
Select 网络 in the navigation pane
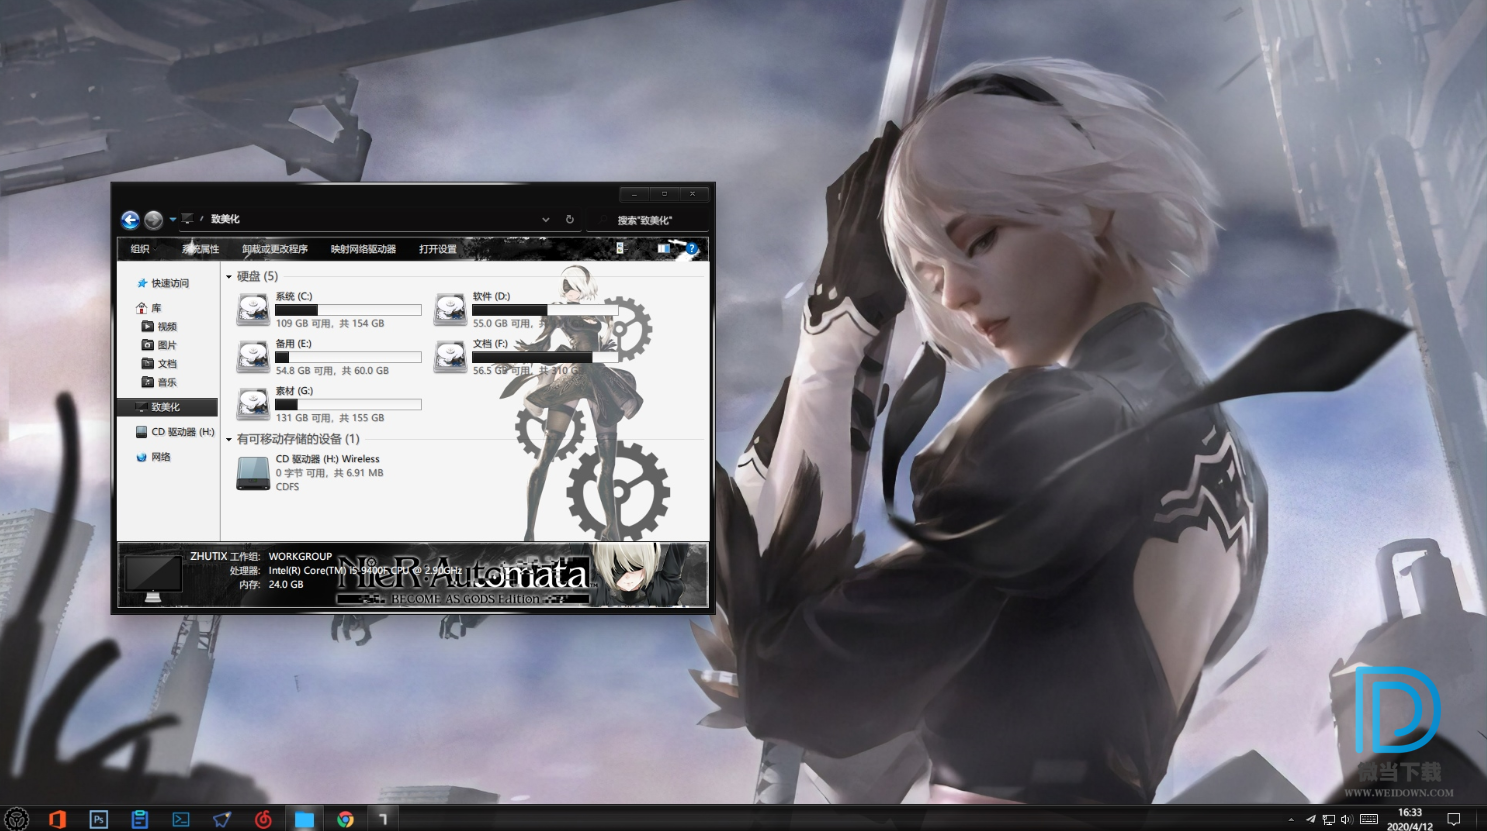[x=153, y=457]
